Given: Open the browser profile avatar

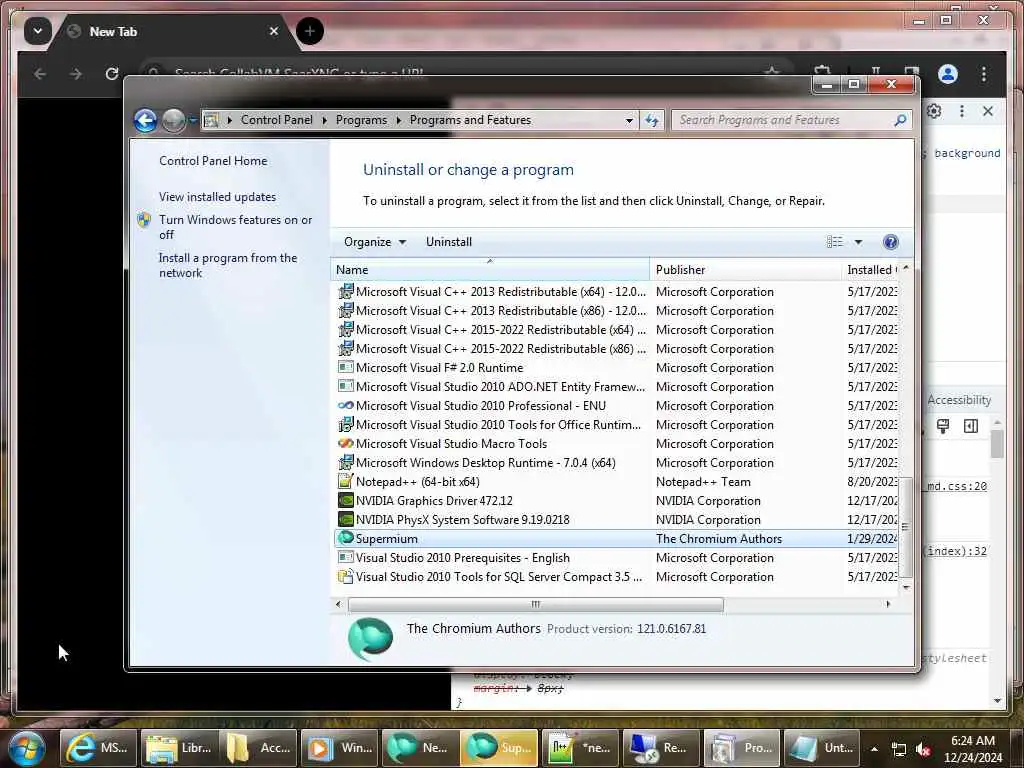Looking at the screenshot, I should click(x=948, y=74).
